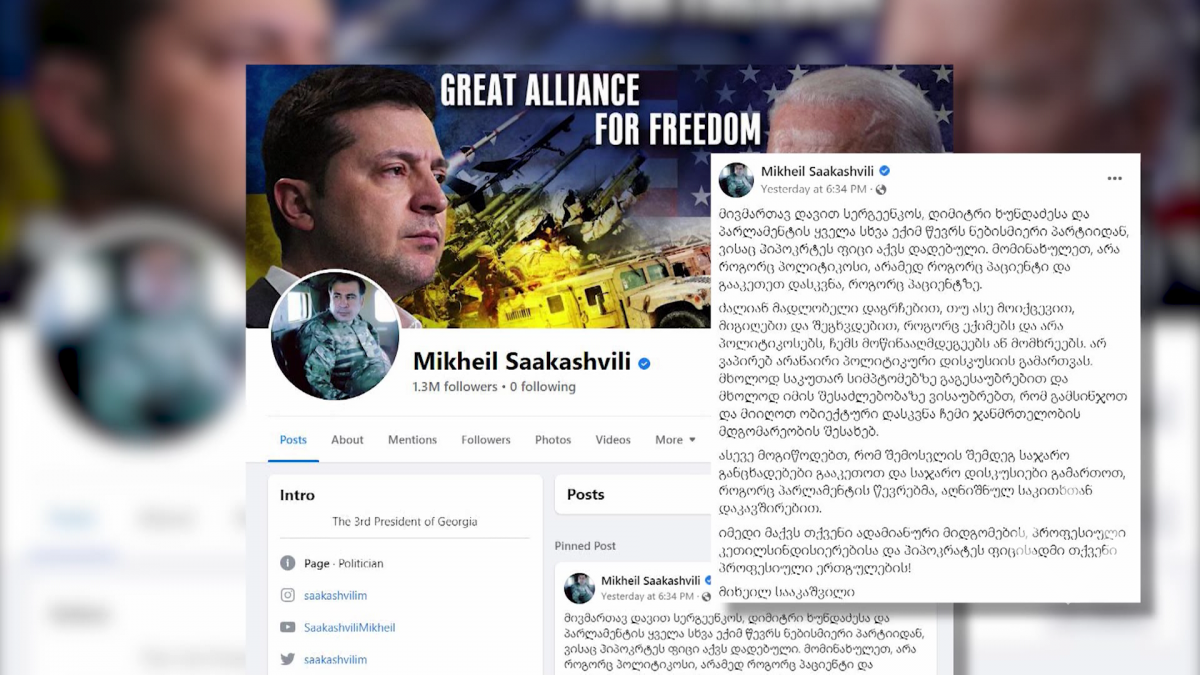Open the three-dots menu on enlarged post

[x=1114, y=179]
